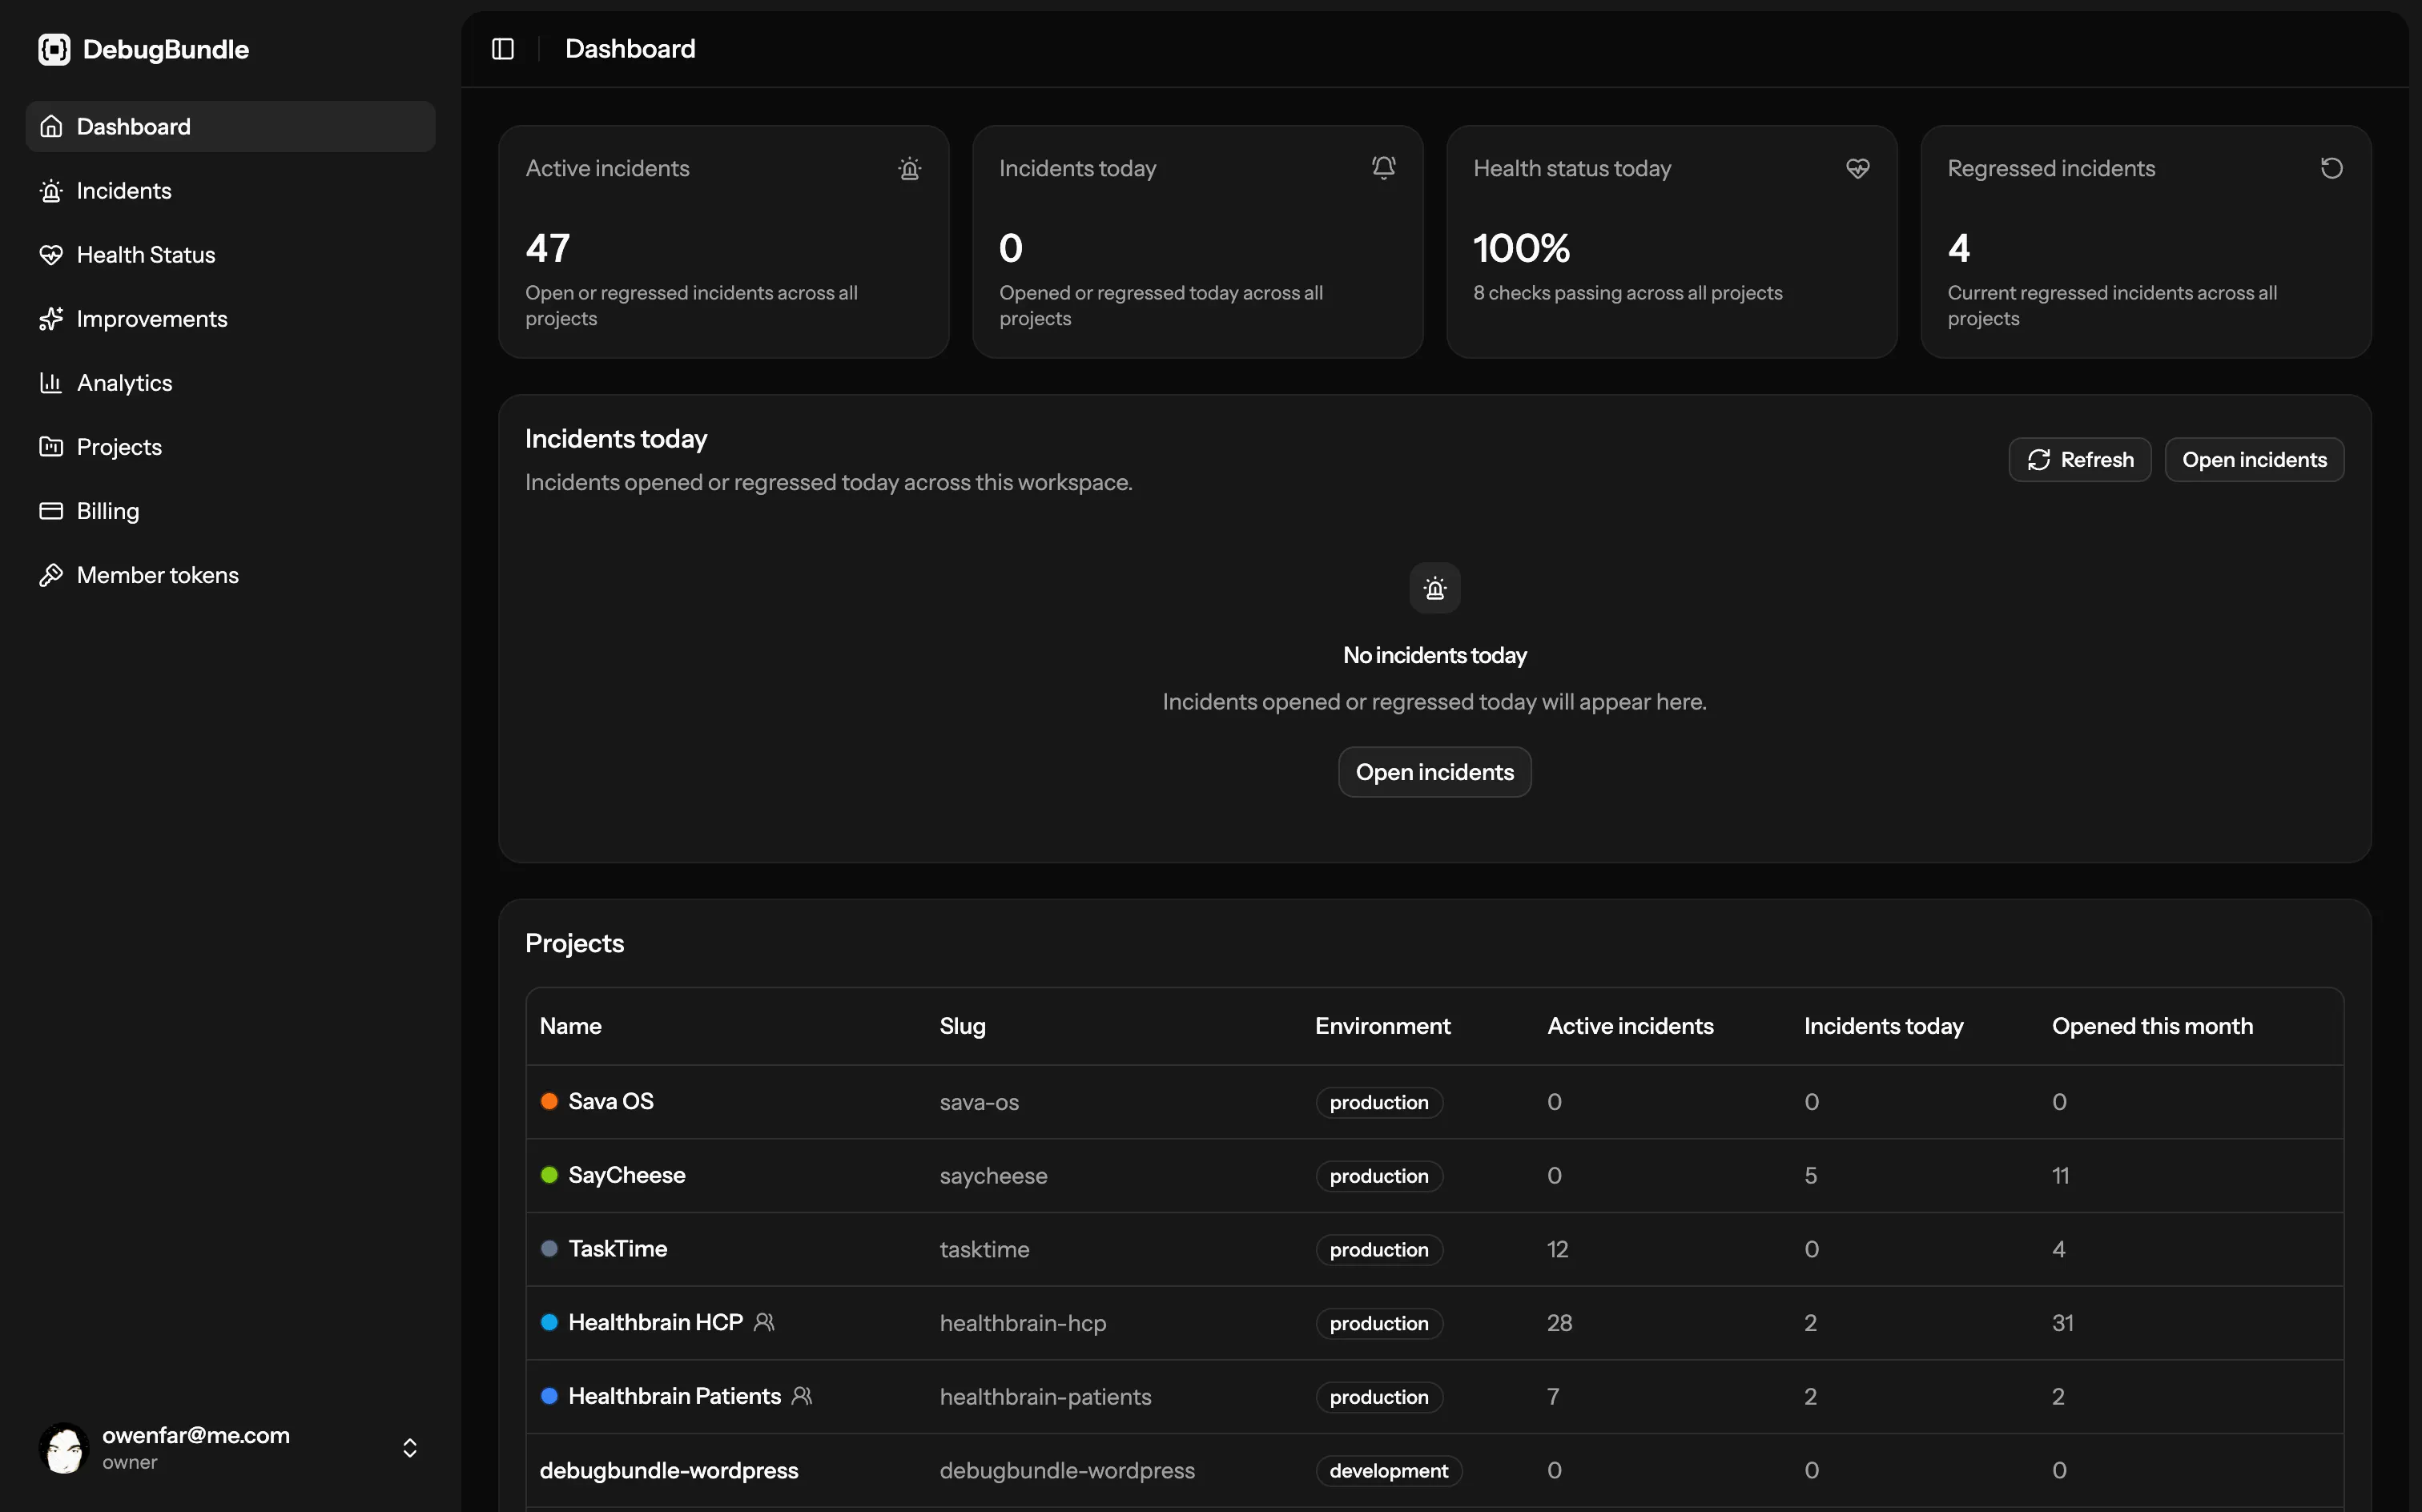Click the Billing card icon
The width and height of the screenshot is (2422, 1512).
coord(51,511)
